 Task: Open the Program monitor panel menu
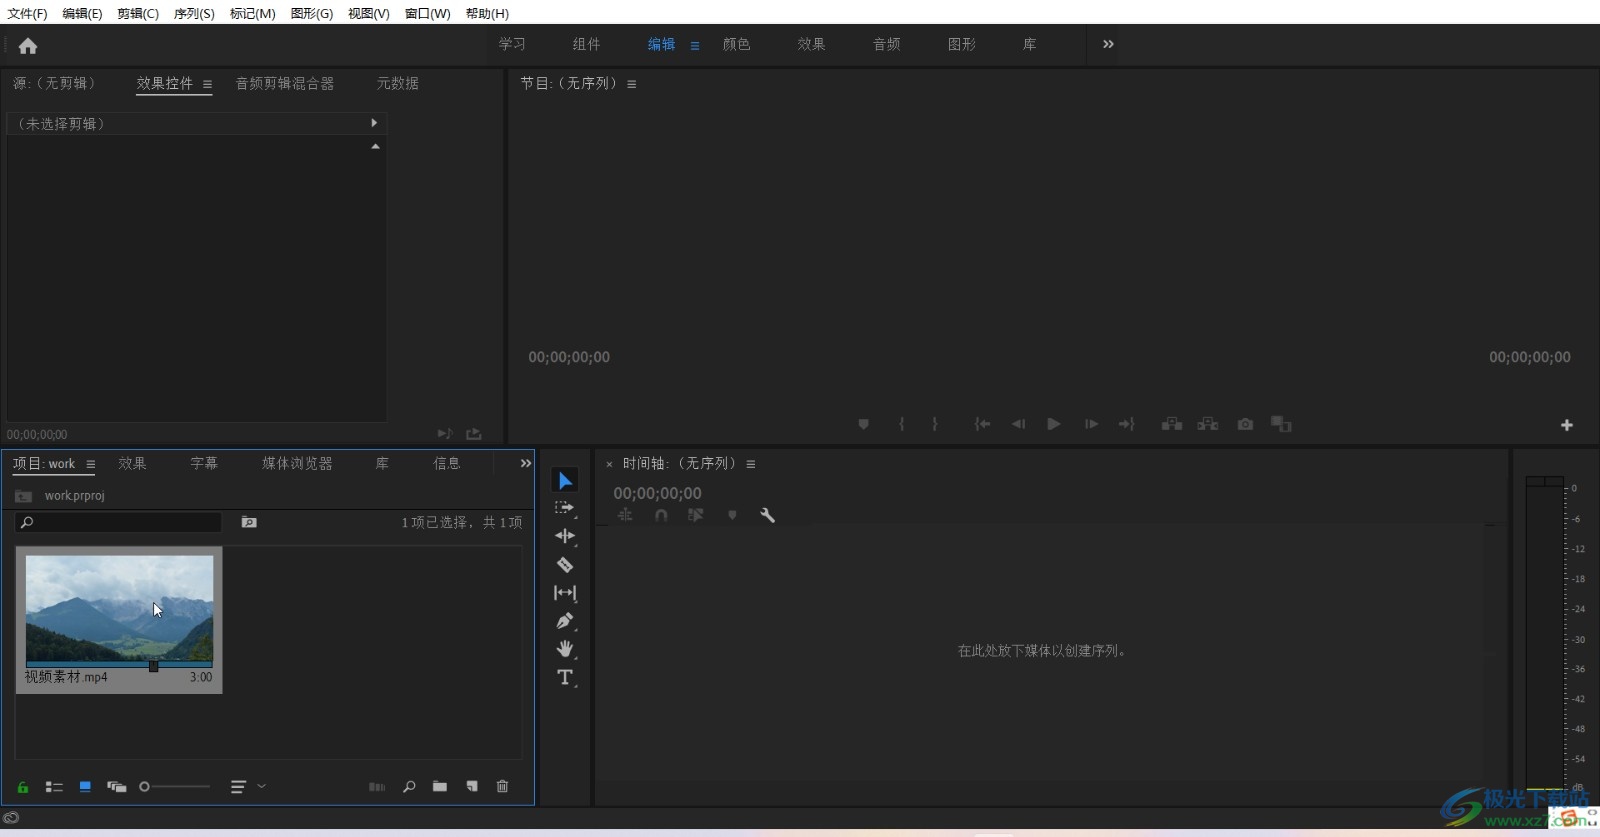pos(631,85)
